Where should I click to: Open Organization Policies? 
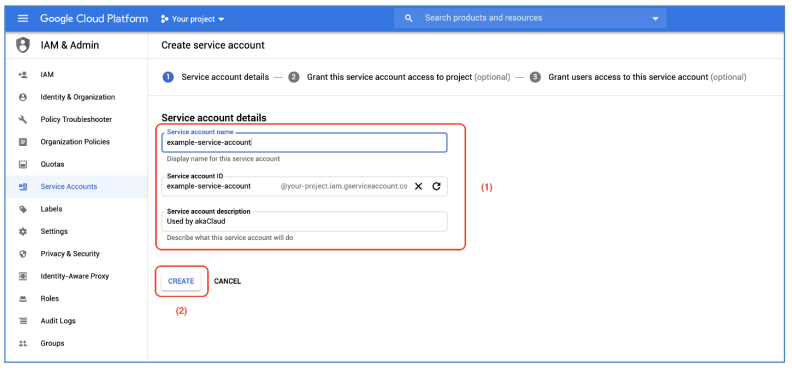[x=75, y=142]
